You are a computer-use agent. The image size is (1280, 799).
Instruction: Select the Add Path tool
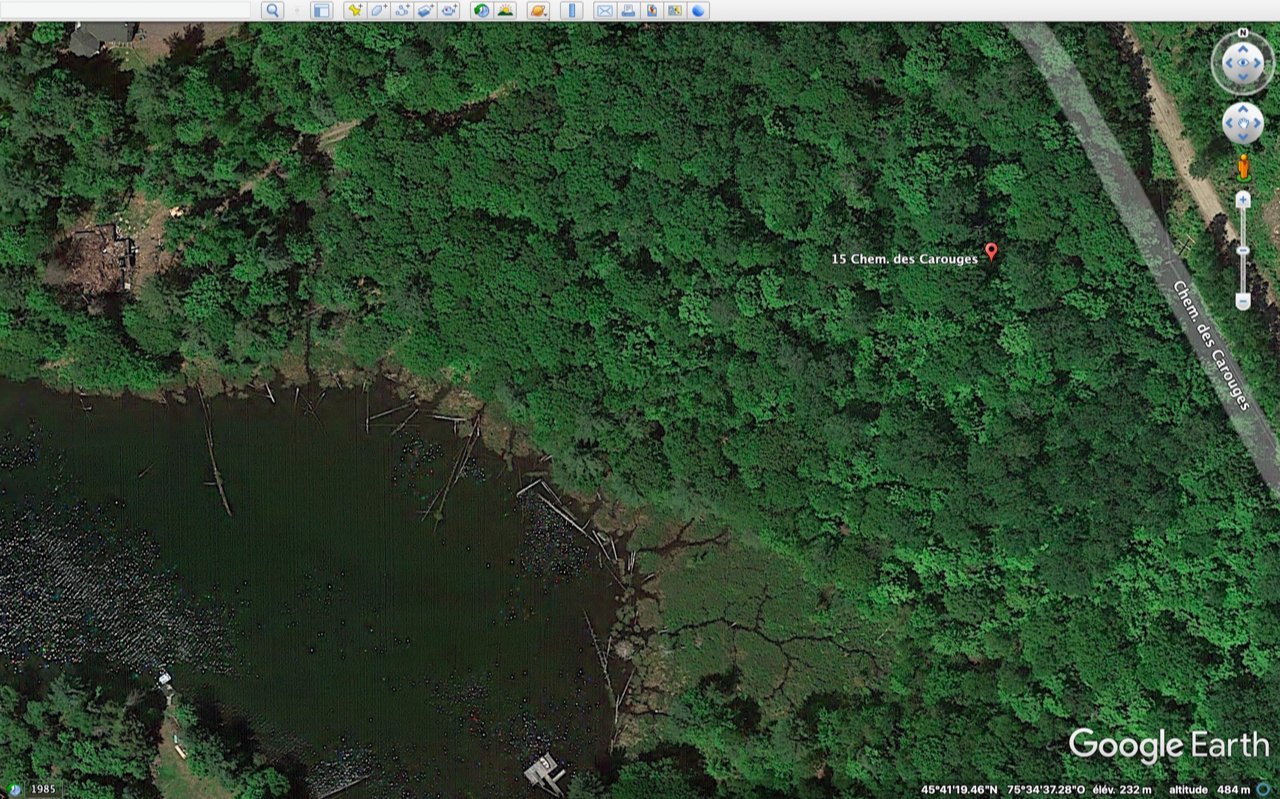pyautogui.click(x=403, y=10)
